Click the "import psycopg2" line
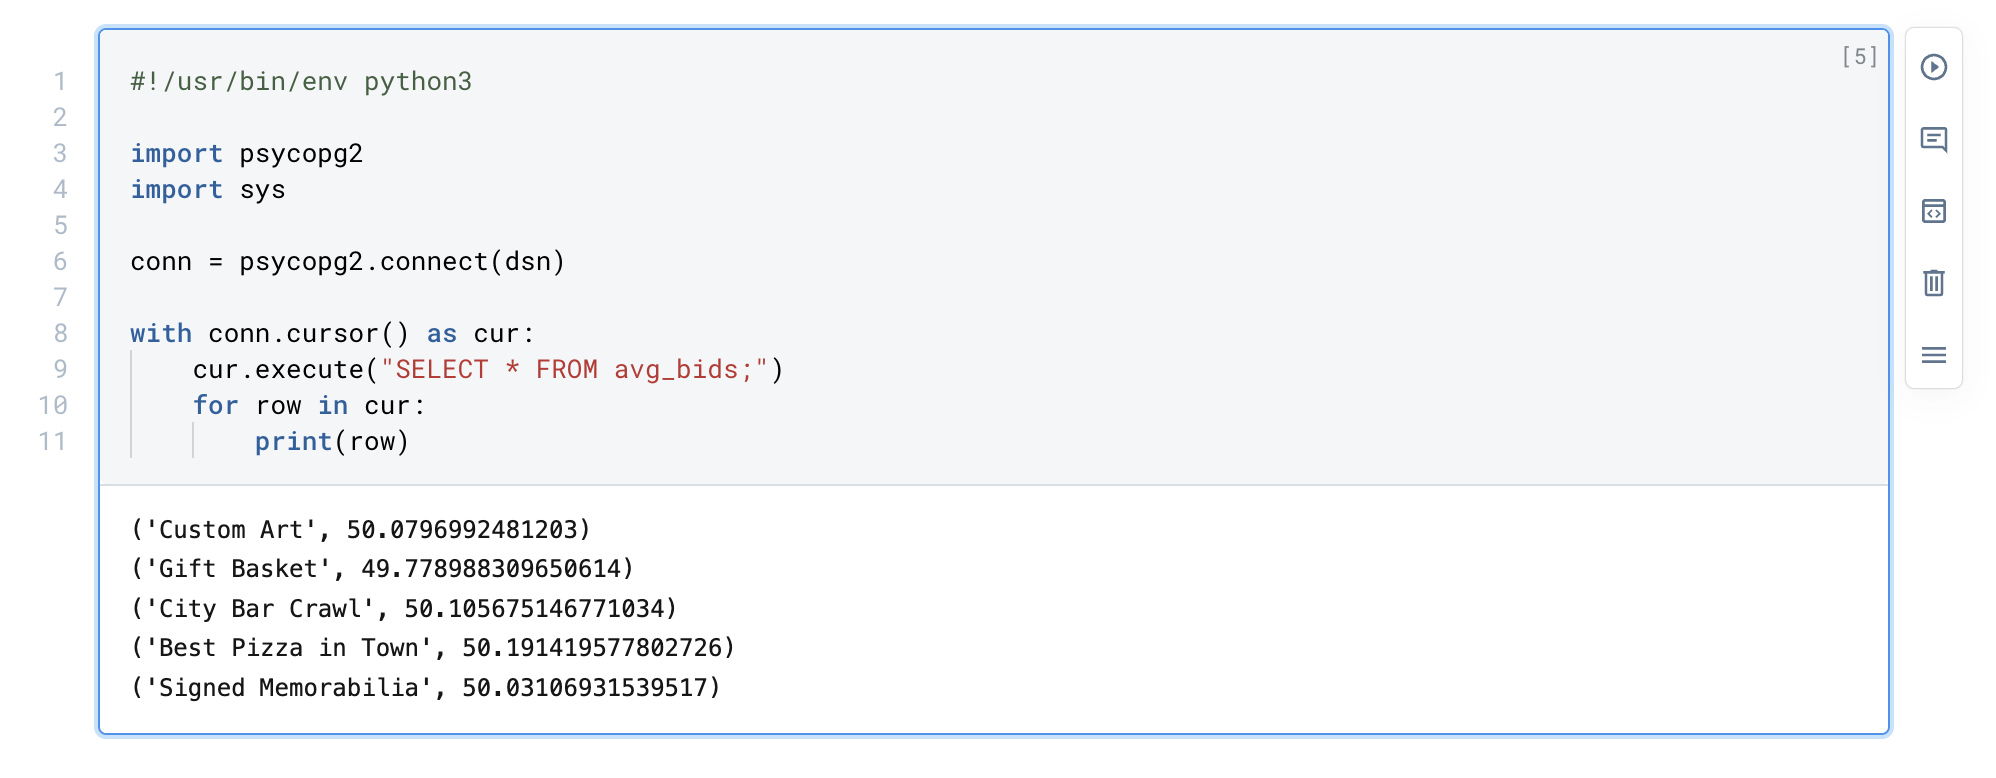Screen dimensions: 1996x778 pos(246,153)
